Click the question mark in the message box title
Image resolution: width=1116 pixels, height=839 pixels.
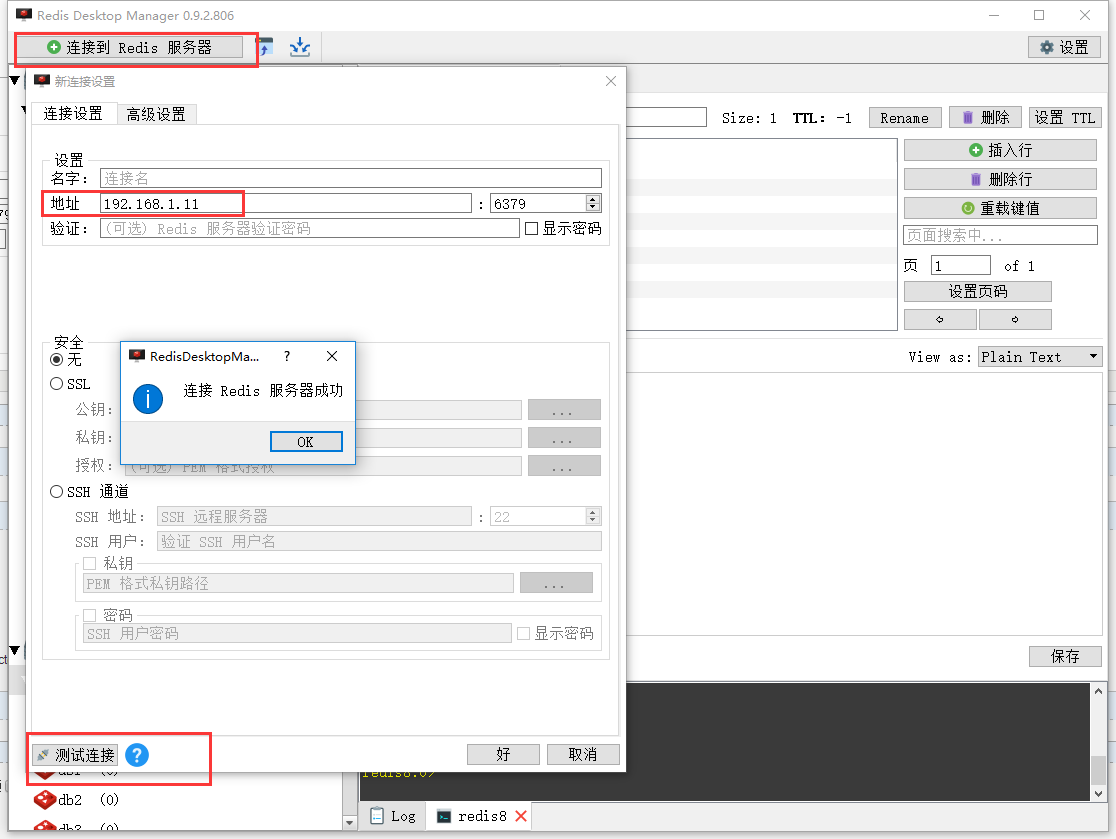point(287,356)
